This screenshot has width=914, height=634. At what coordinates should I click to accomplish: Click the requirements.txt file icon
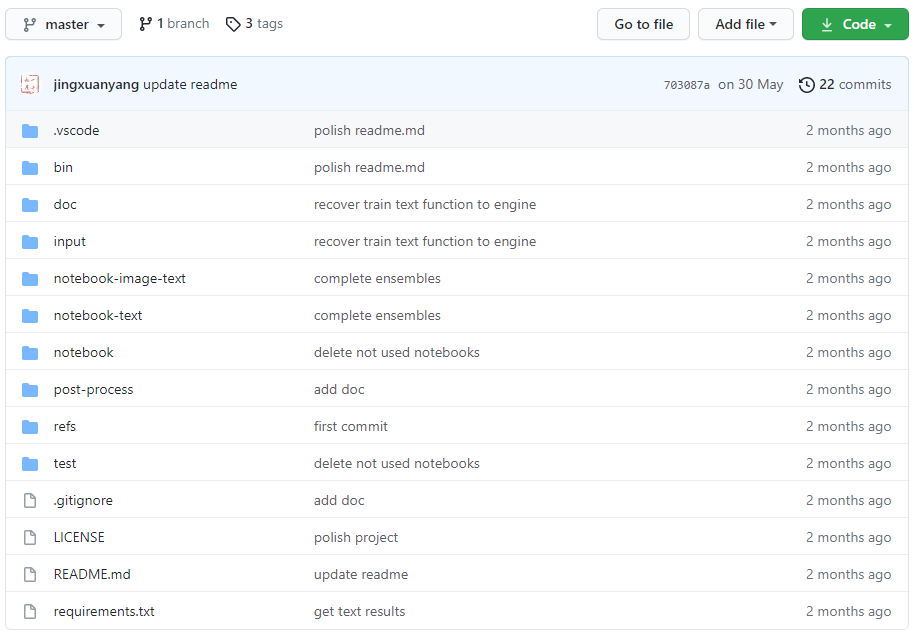click(x=30, y=611)
